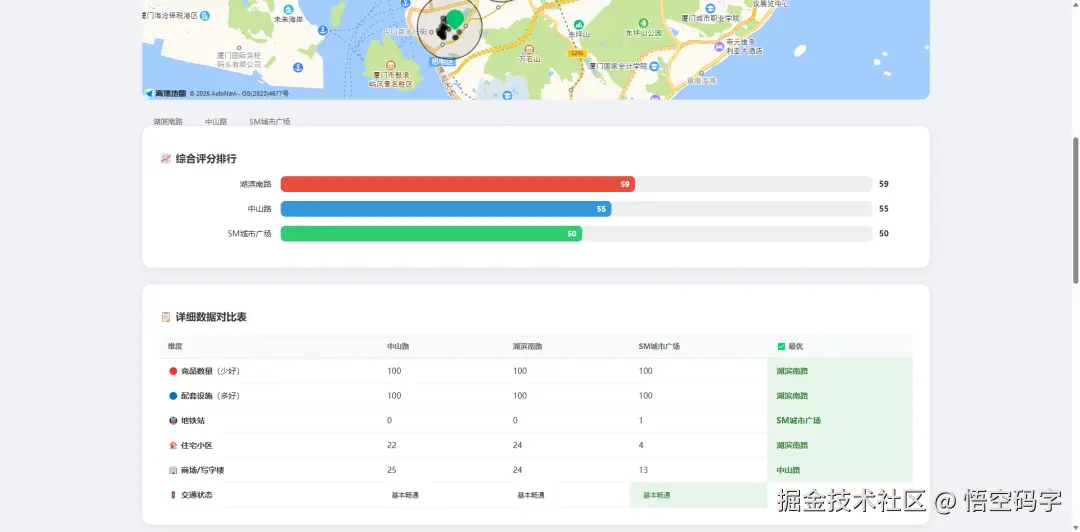Click highlighted 基本畅通 under SM城市广场
Viewport: 1080px width, 532px height.
pos(657,495)
